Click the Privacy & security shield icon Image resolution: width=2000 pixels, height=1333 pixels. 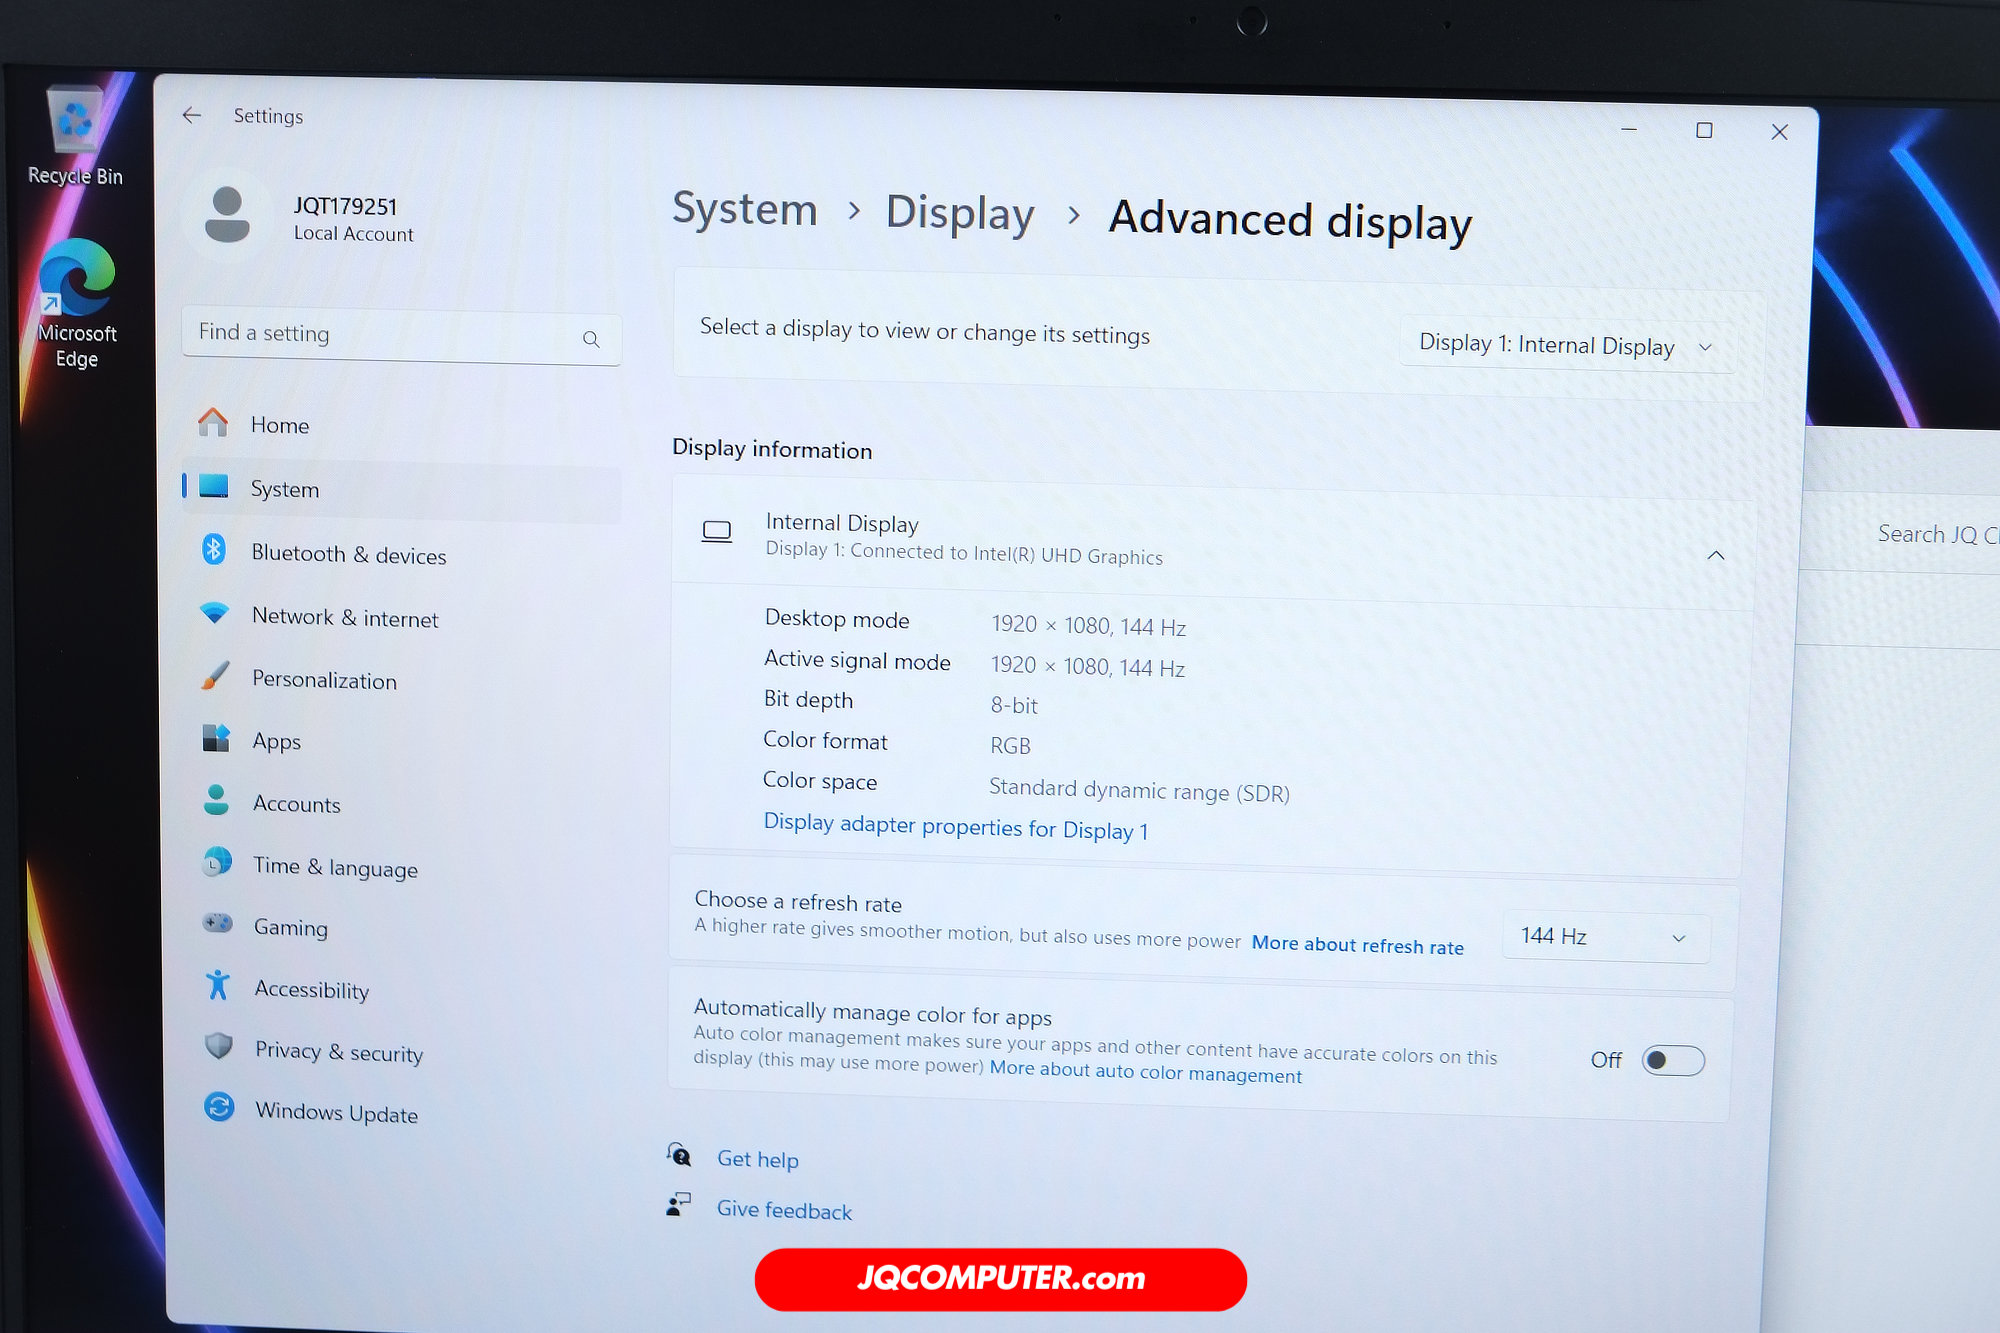pyautogui.click(x=219, y=1046)
